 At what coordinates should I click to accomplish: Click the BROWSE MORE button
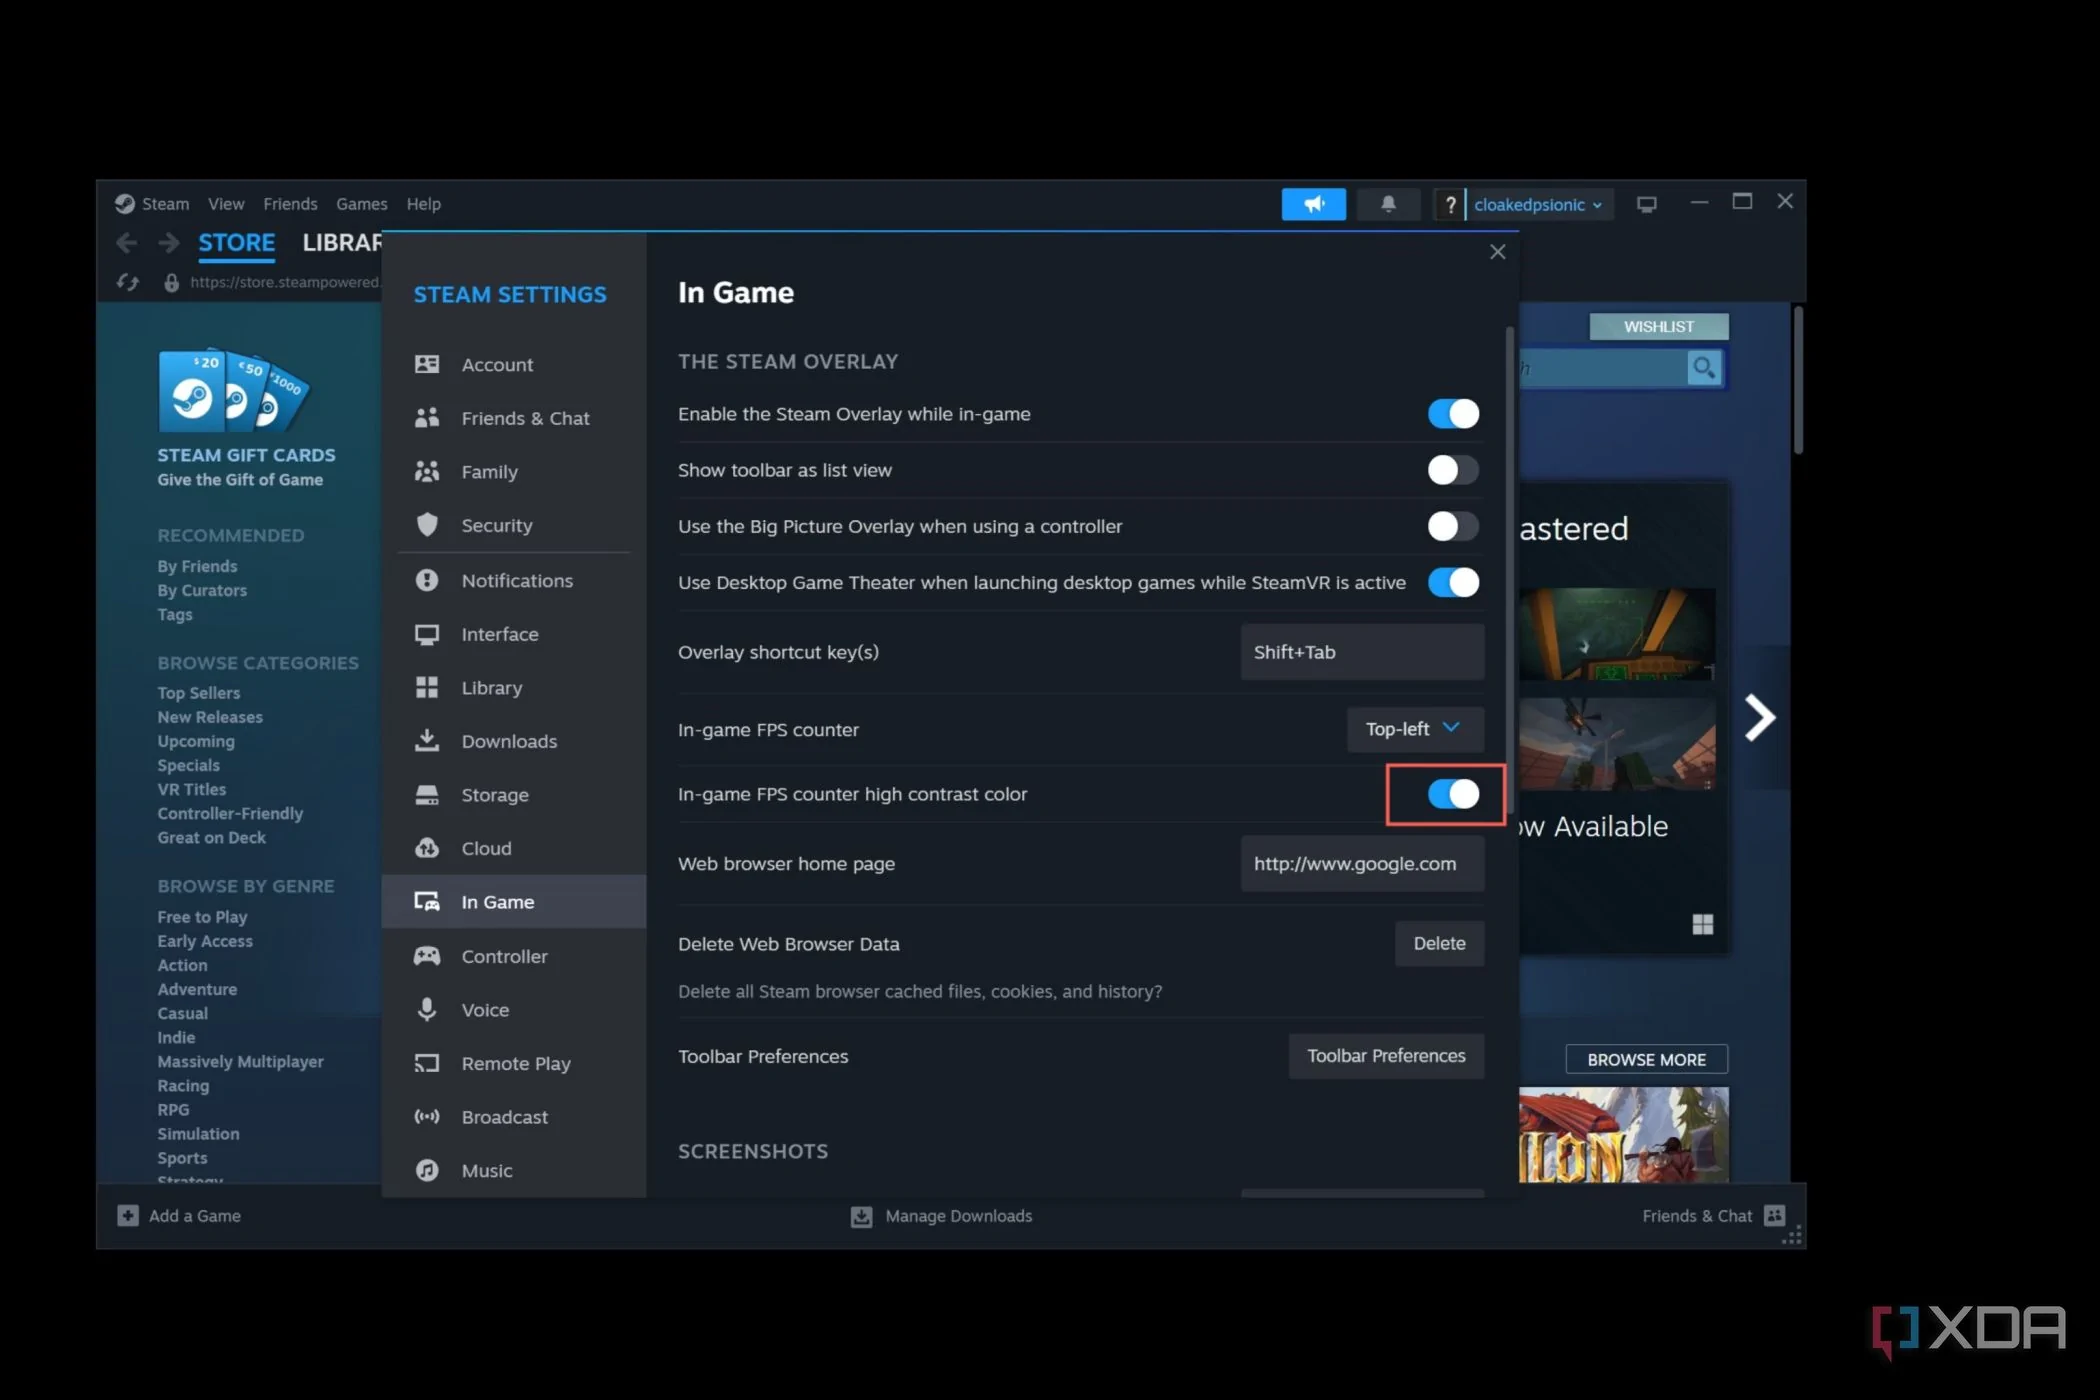coord(1646,1059)
